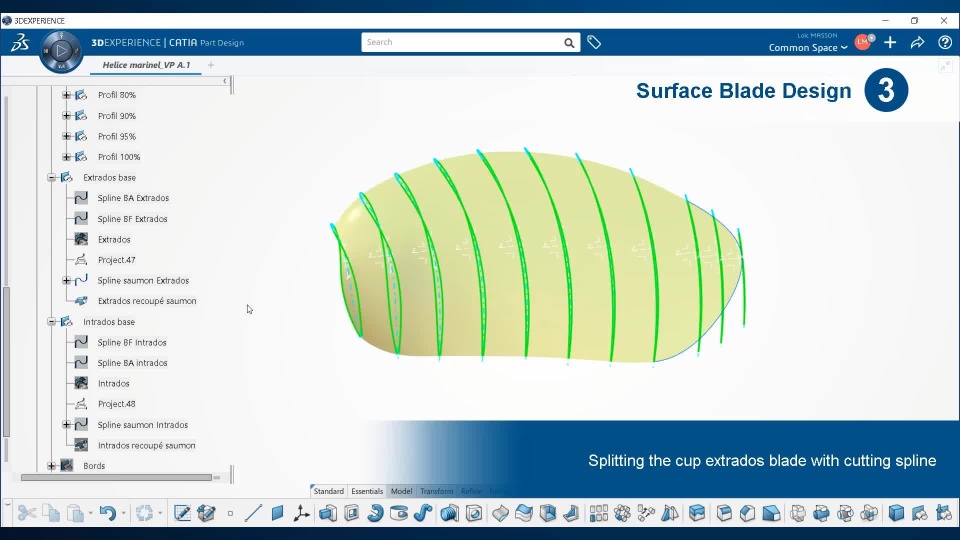
Task: Select the Extrados surface item
Action: (114, 239)
